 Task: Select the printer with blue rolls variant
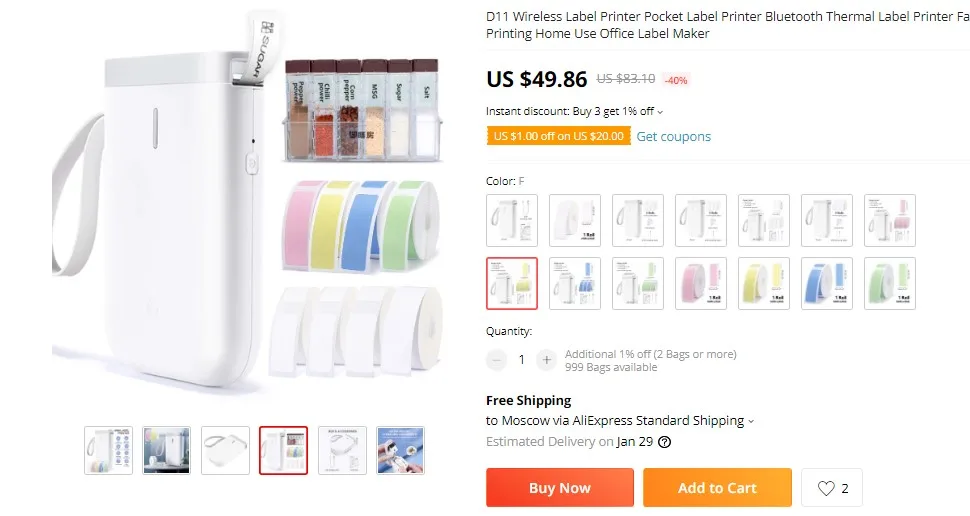pyautogui.click(x=575, y=283)
